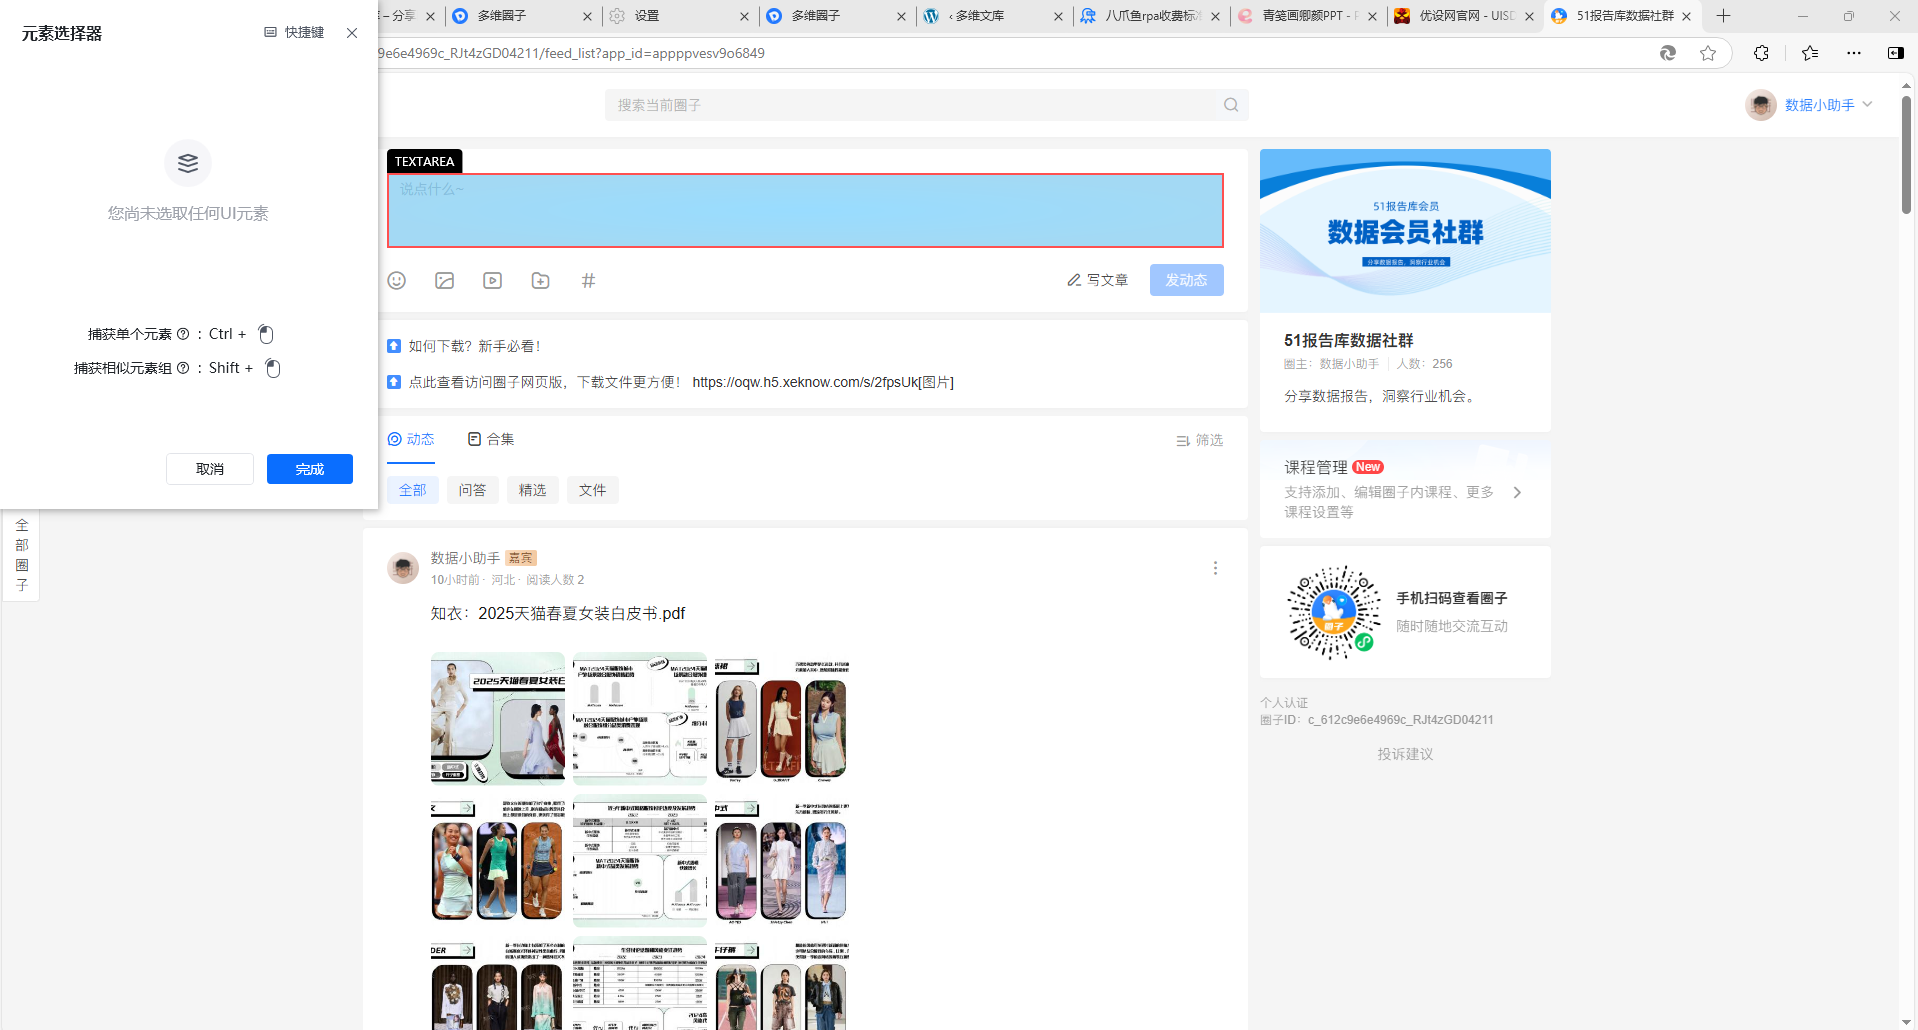Click the 数据会员社群 banner image
The width and height of the screenshot is (1918, 1030).
pos(1405,231)
